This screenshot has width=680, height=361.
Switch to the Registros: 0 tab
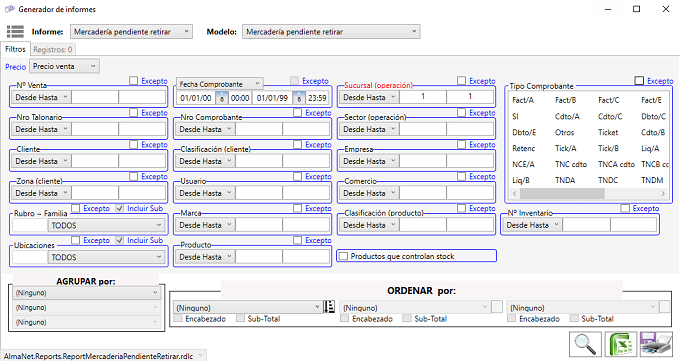pos(52,49)
